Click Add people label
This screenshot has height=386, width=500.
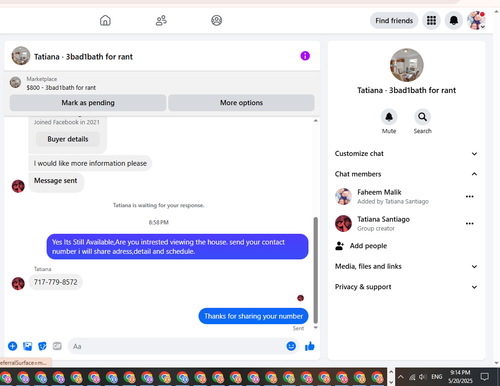pos(368,246)
